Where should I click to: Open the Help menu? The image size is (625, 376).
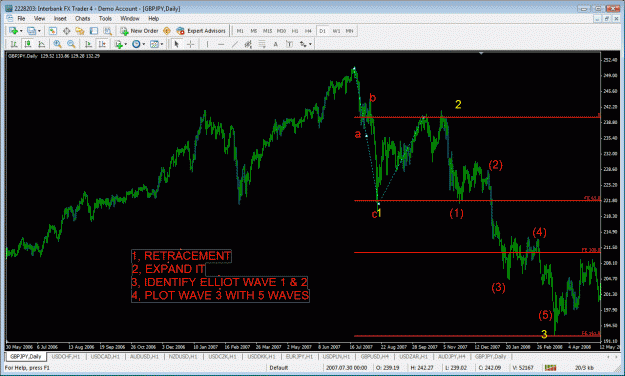(153, 18)
